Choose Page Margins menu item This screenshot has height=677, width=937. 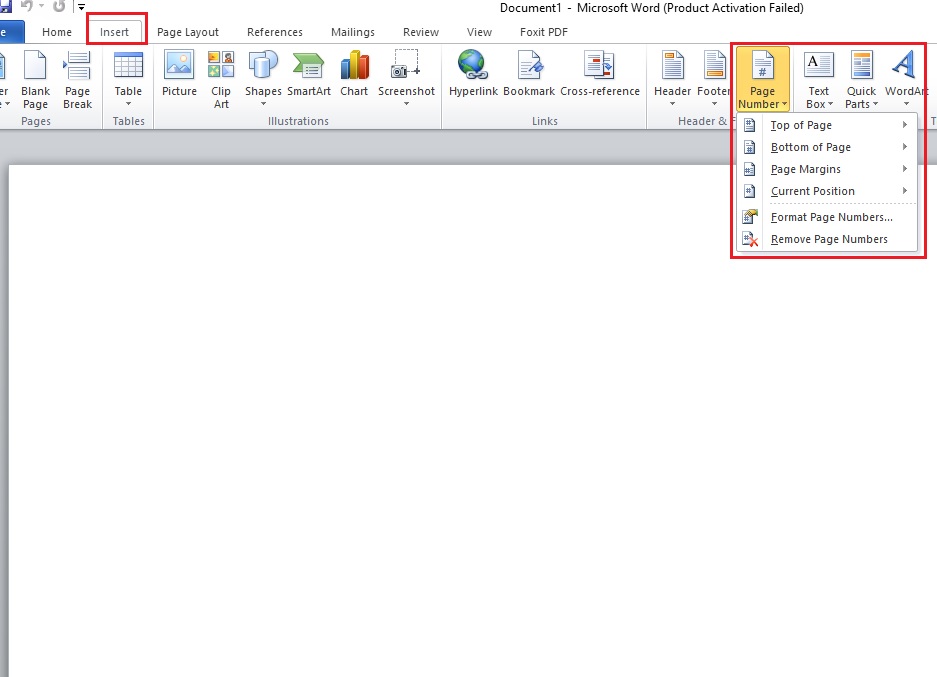pyautogui.click(x=827, y=169)
